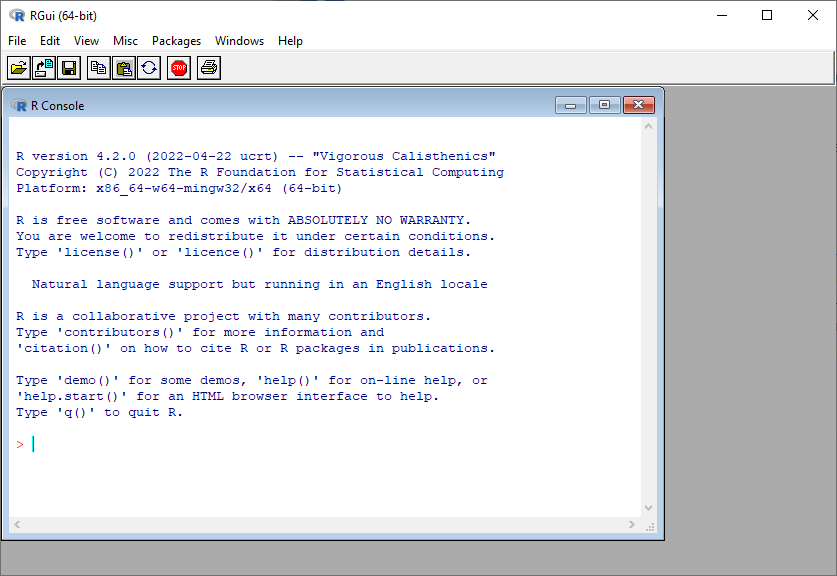Click the console's vertical scrollbar up arrow
Viewport: 837px width, 576px height.
click(x=648, y=127)
